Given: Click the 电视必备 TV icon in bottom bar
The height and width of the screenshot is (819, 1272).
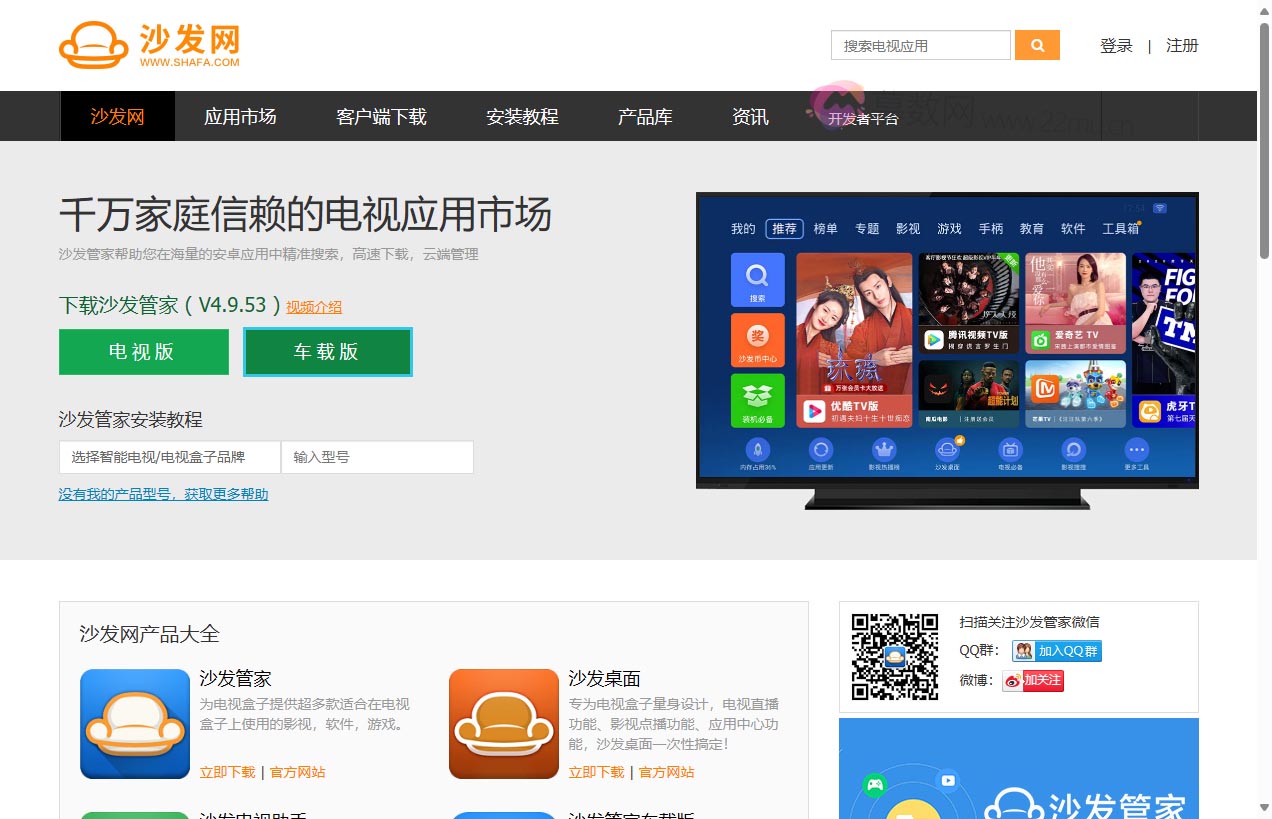Looking at the screenshot, I should point(1011,449).
